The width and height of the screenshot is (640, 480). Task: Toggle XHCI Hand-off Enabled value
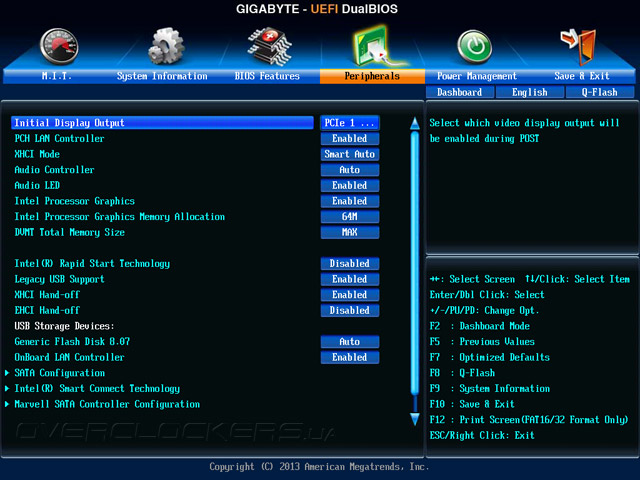pyautogui.click(x=349, y=295)
